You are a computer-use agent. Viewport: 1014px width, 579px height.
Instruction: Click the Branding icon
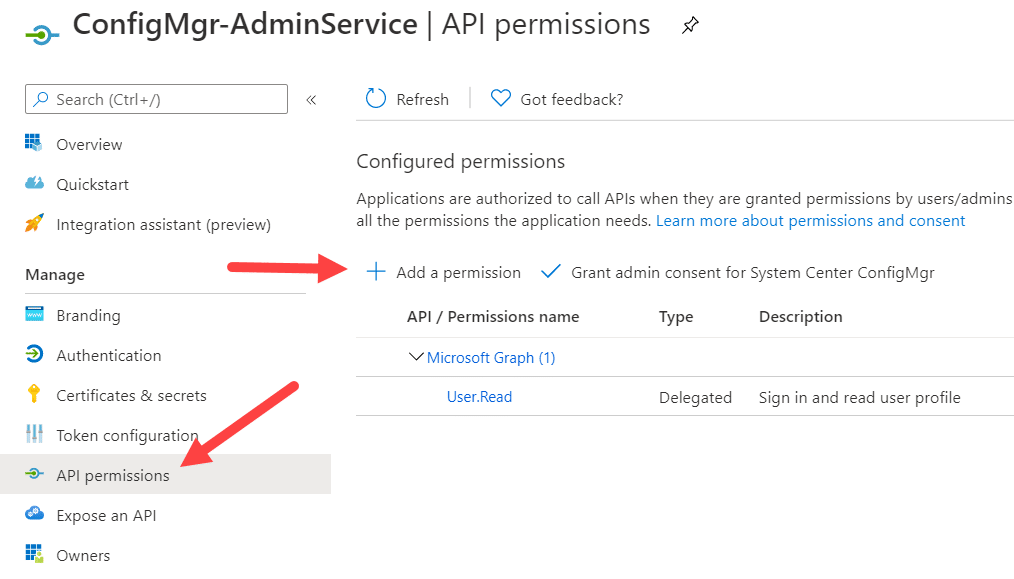(x=34, y=314)
